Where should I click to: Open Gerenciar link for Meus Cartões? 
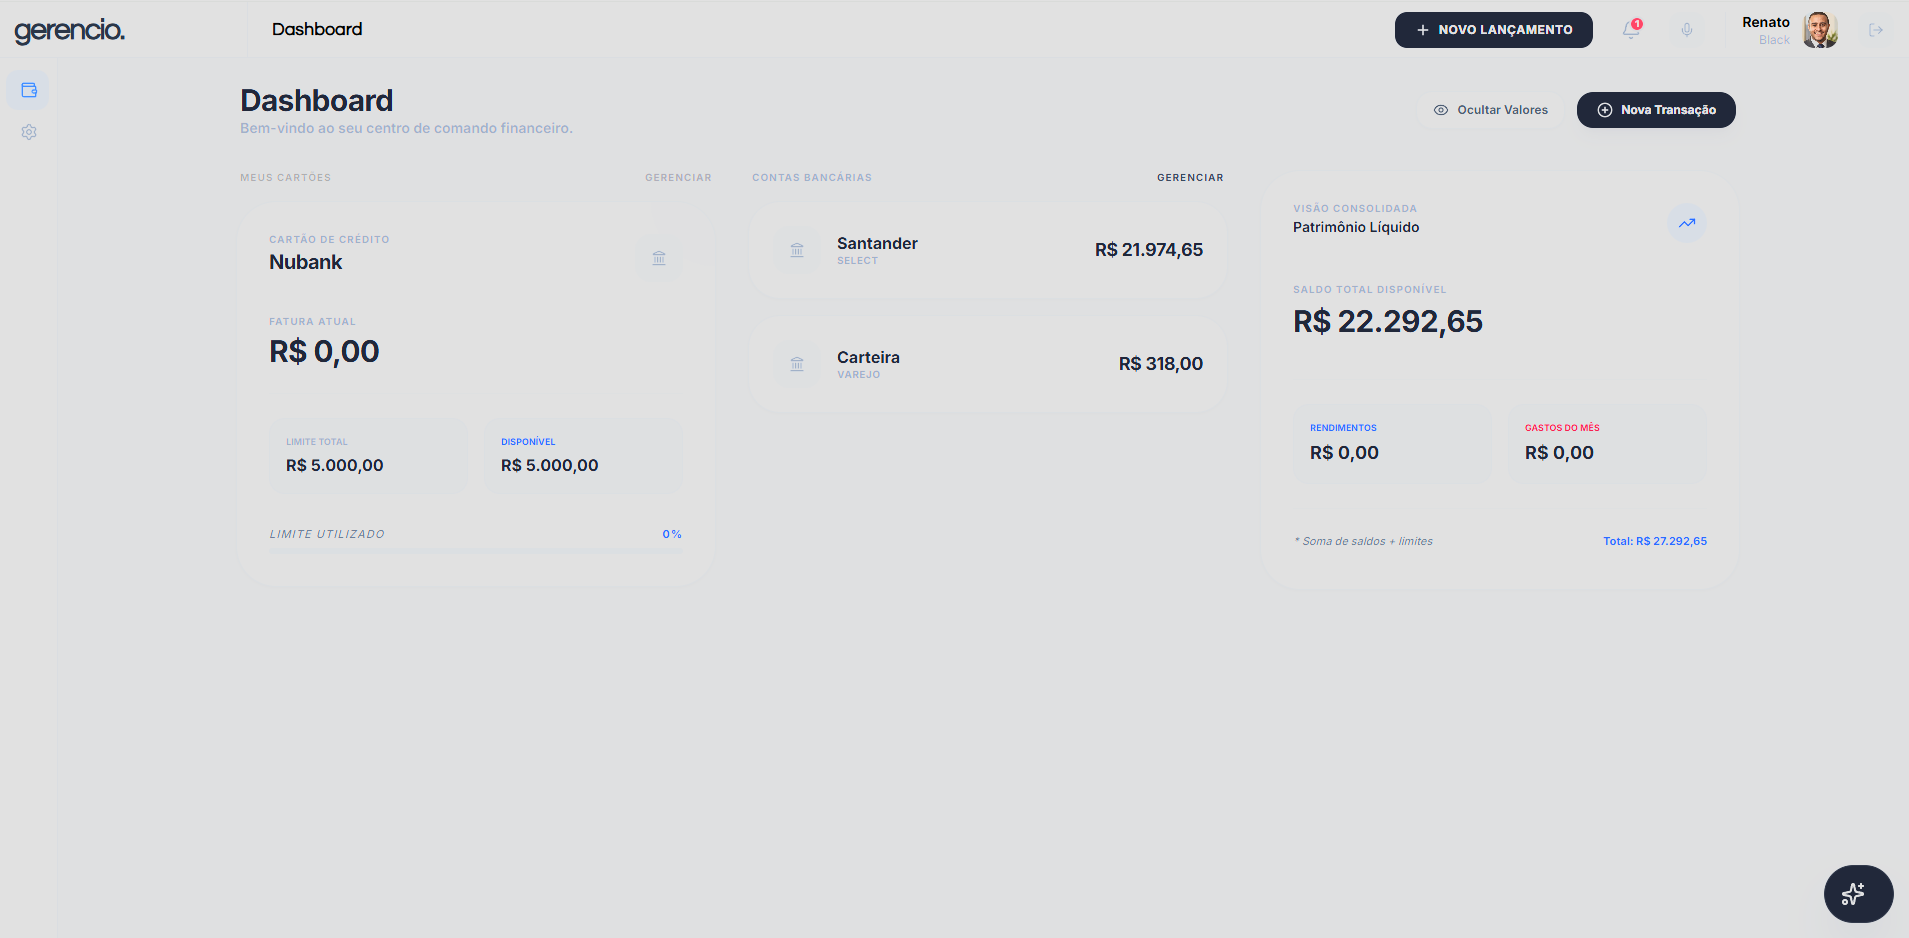[x=678, y=178]
